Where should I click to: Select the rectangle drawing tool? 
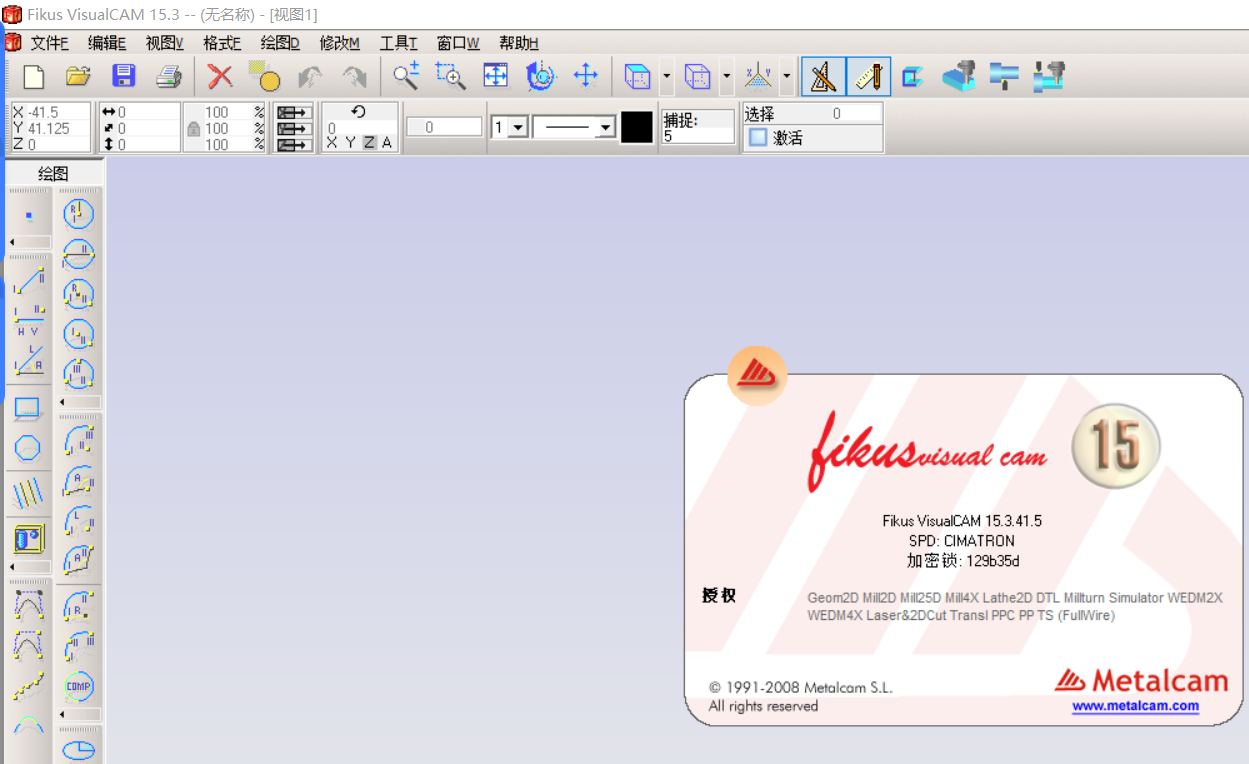click(x=28, y=409)
